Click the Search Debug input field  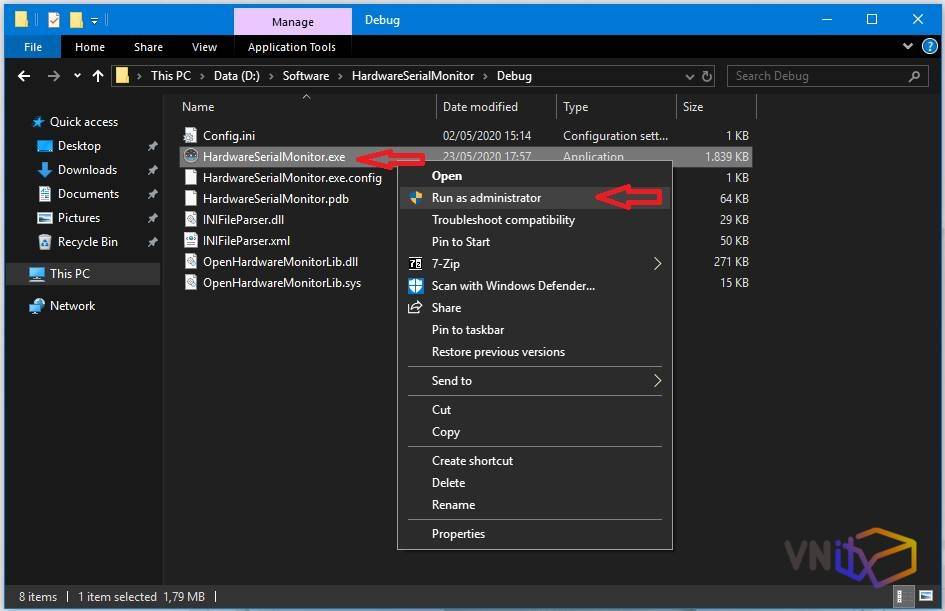pyautogui.click(x=815, y=76)
